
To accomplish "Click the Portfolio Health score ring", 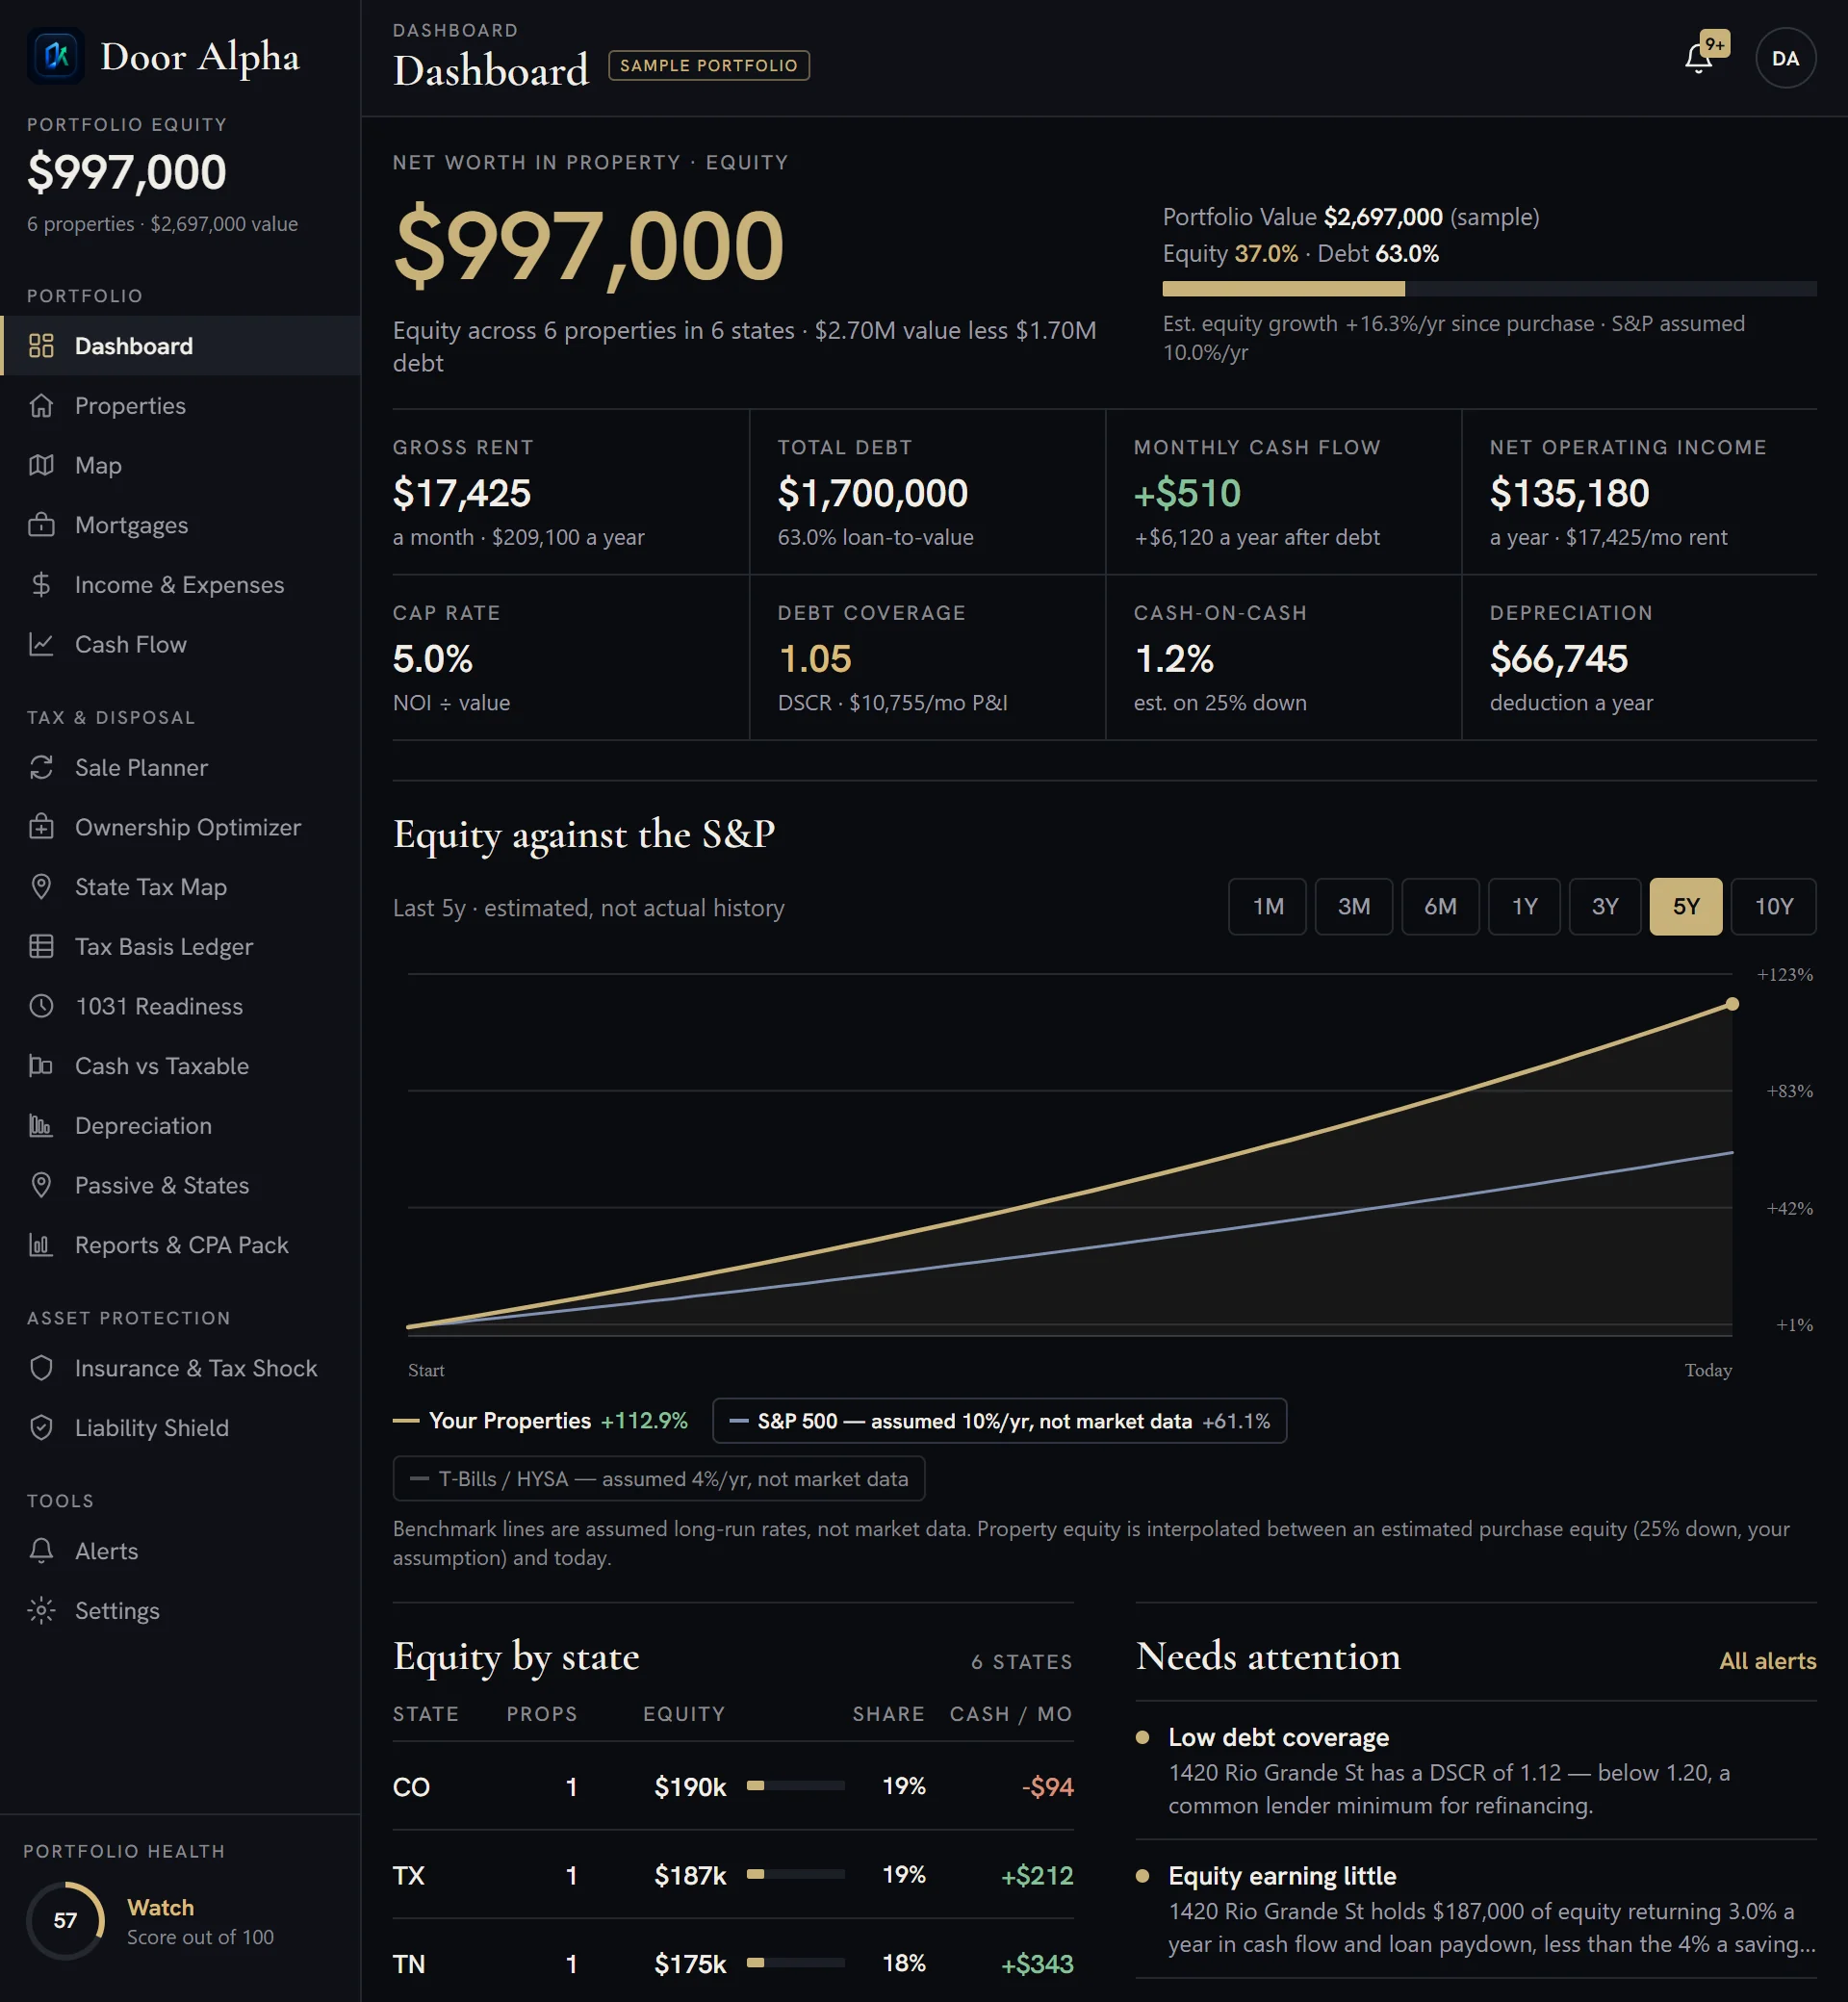I will pos(65,1920).
